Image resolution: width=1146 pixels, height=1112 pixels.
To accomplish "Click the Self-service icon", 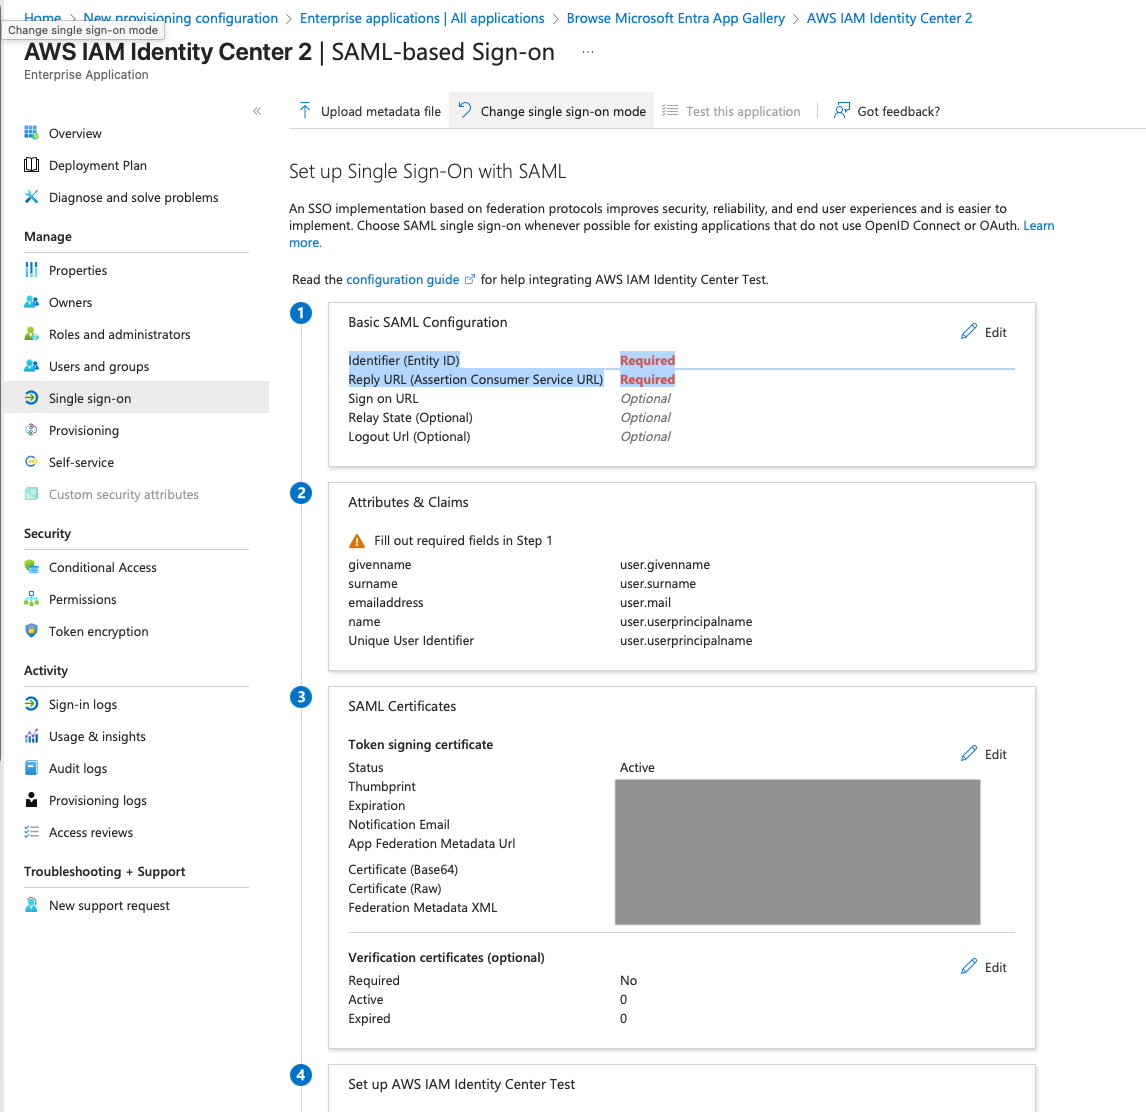I will pyautogui.click(x=31, y=462).
